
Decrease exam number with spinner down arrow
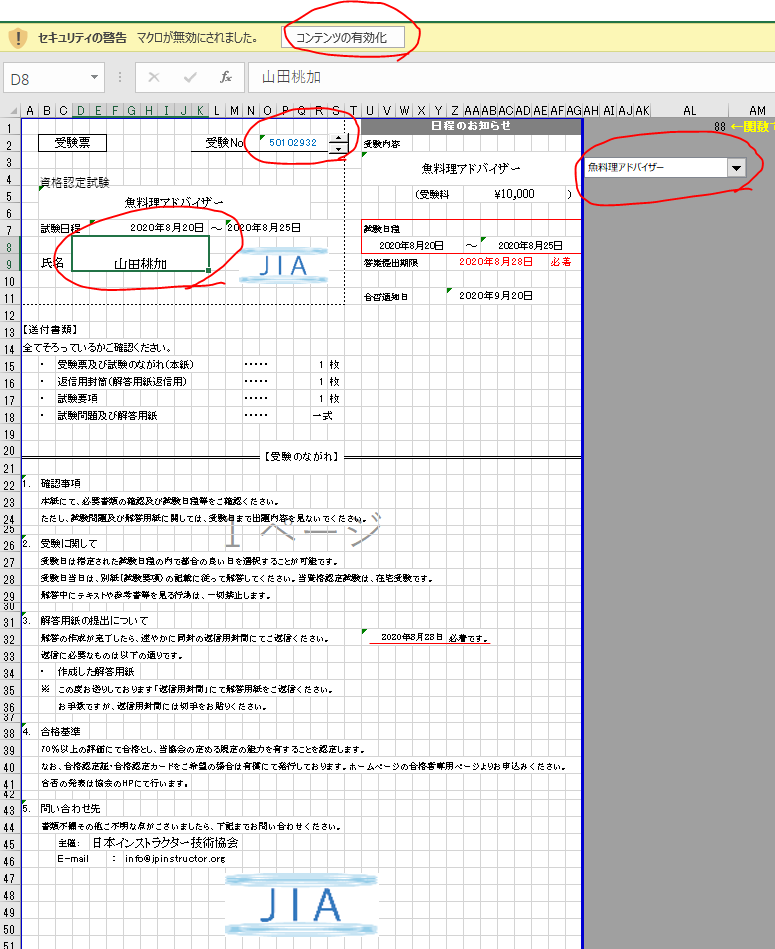[339, 149]
